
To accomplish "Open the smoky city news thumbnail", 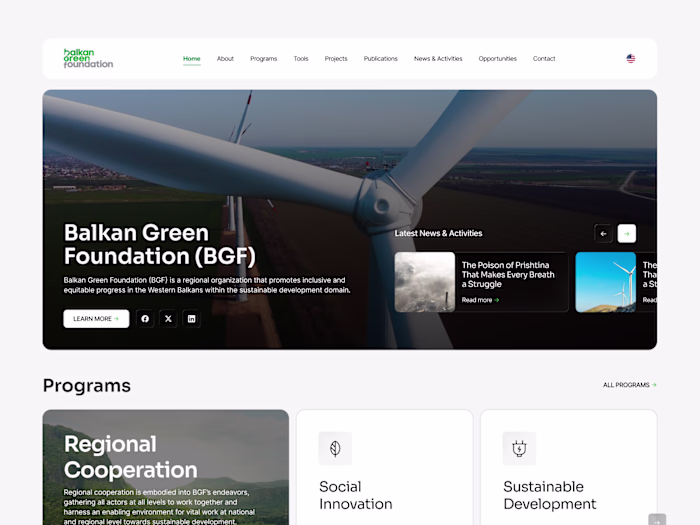I will coord(425,282).
